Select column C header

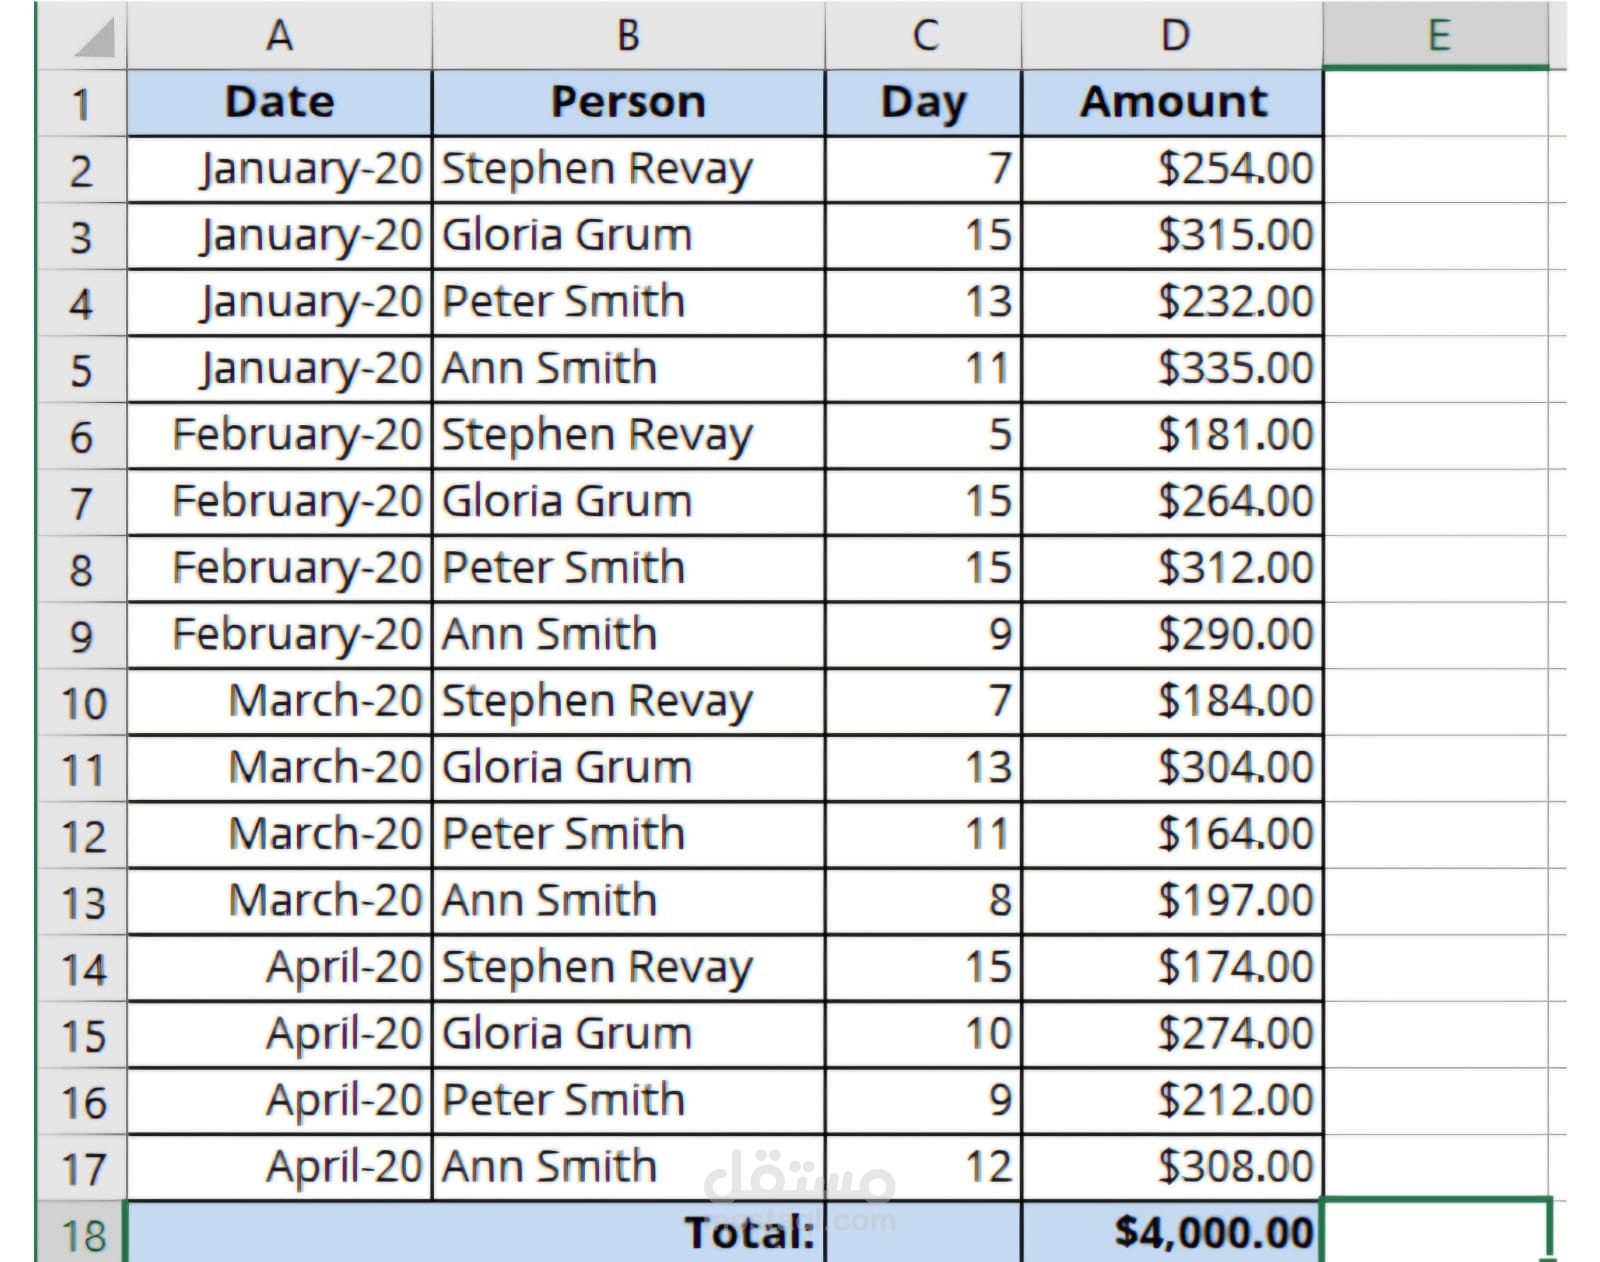[x=923, y=36]
